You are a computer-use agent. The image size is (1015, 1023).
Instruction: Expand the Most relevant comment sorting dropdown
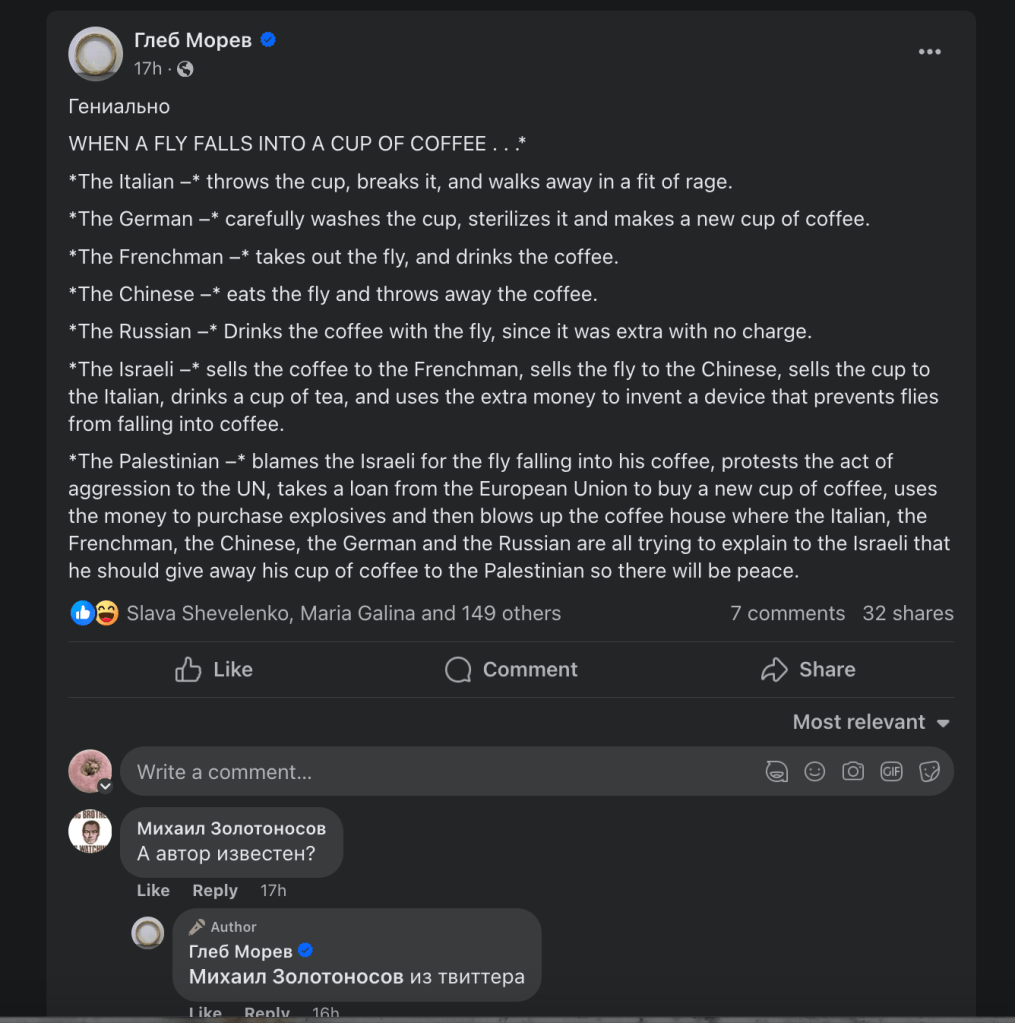click(x=871, y=722)
